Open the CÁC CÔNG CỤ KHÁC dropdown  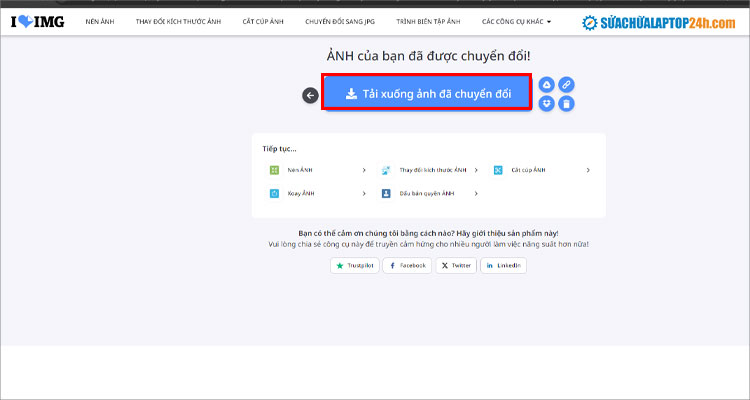[516, 21]
